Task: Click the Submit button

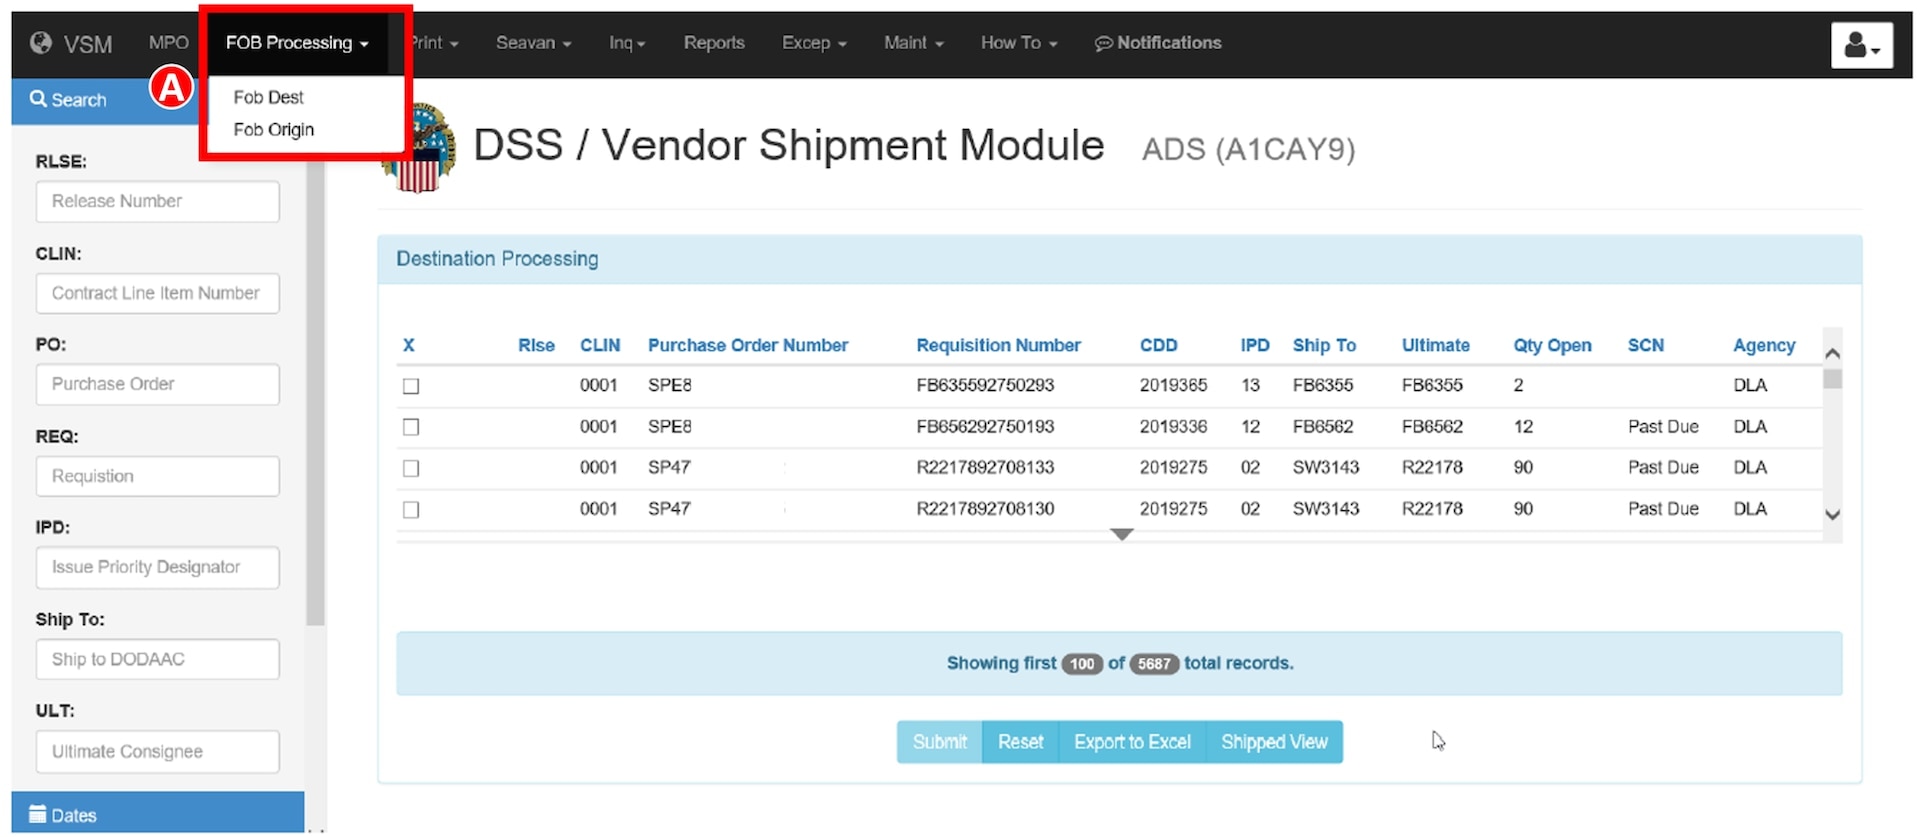Action: pos(939,742)
